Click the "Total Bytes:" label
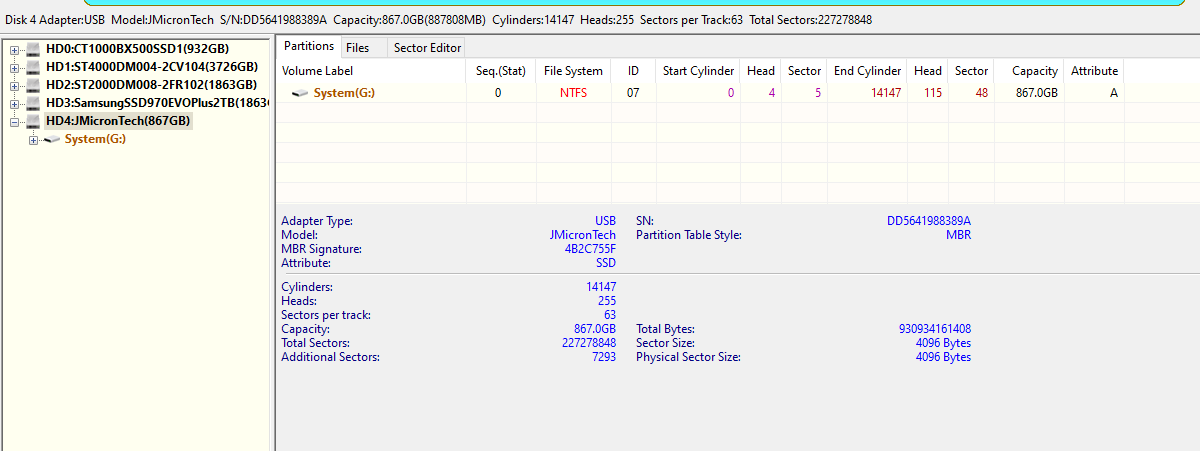 (x=665, y=329)
